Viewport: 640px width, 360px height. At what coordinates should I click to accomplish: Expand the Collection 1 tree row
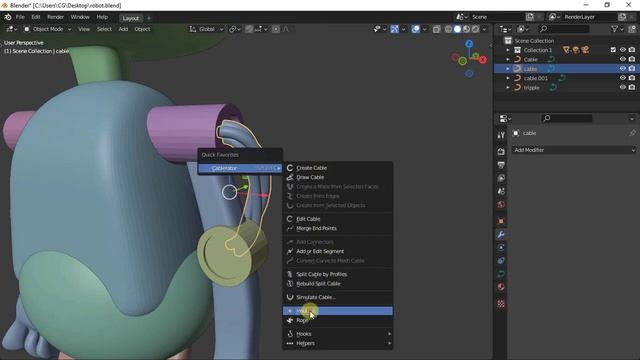tap(508, 50)
